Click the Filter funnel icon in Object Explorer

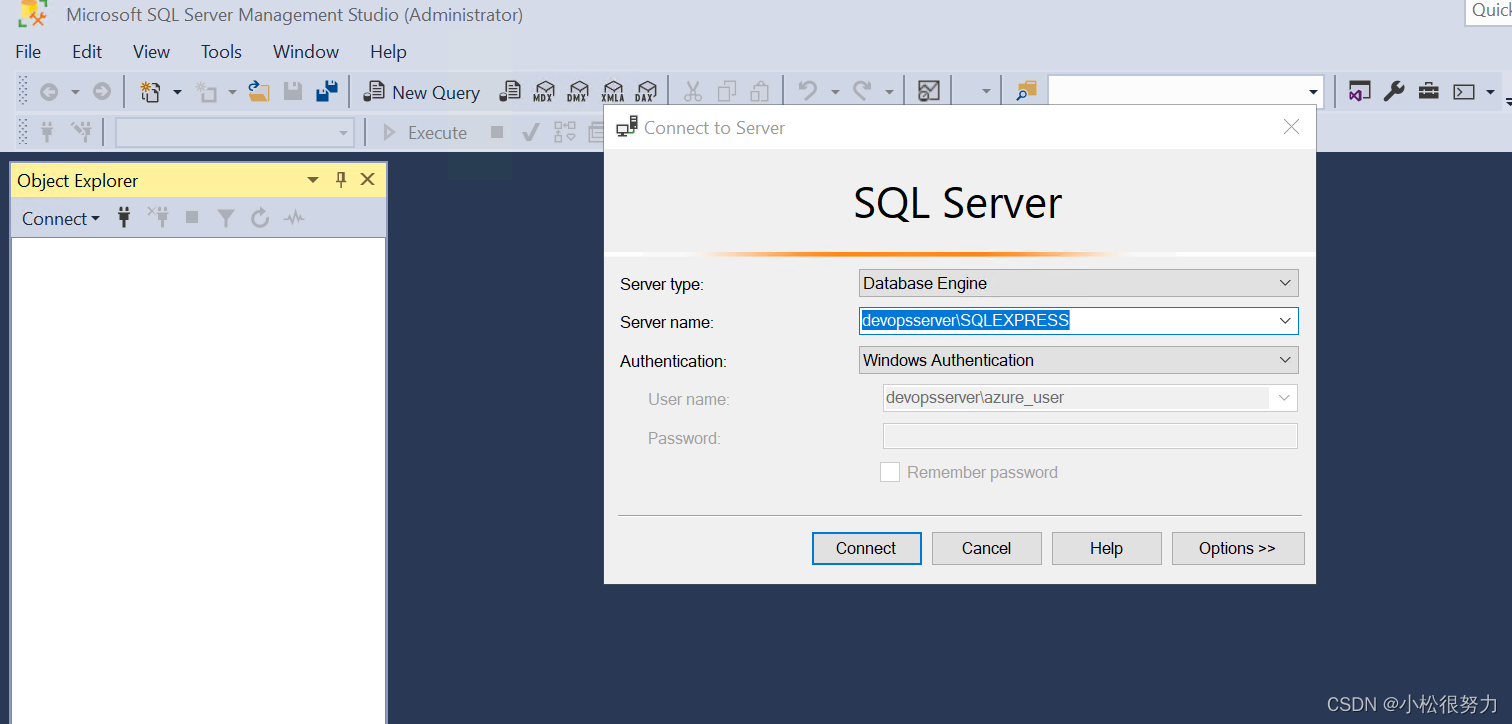pyautogui.click(x=226, y=218)
